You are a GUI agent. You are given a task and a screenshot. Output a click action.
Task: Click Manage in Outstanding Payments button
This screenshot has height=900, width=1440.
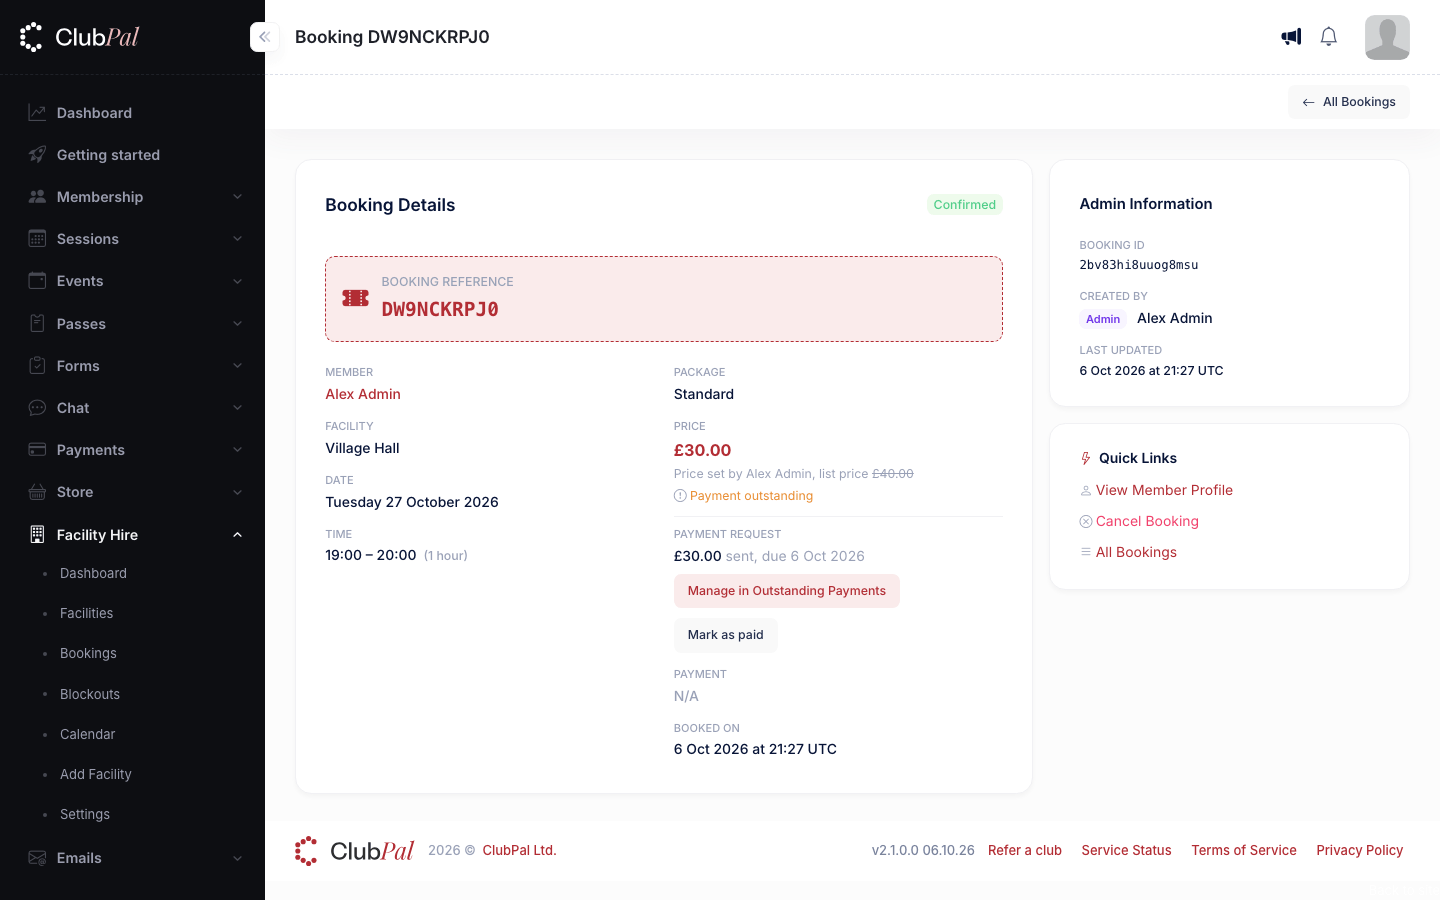point(786,591)
